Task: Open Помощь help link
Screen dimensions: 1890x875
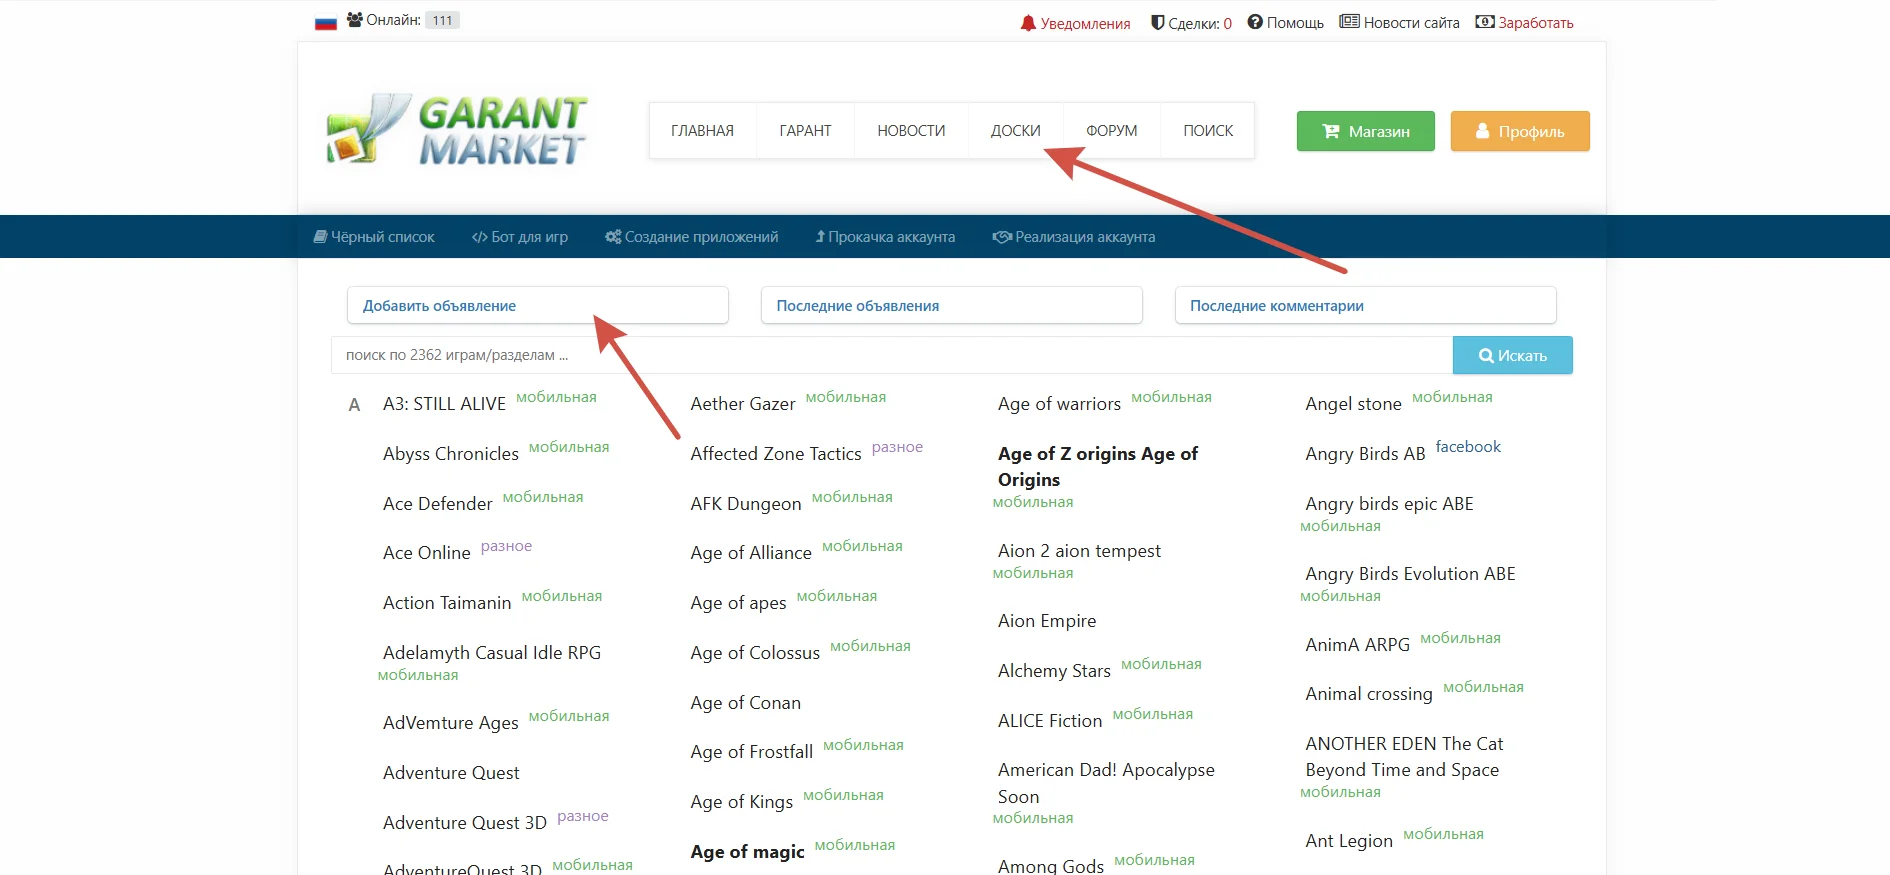Action: tap(1285, 23)
